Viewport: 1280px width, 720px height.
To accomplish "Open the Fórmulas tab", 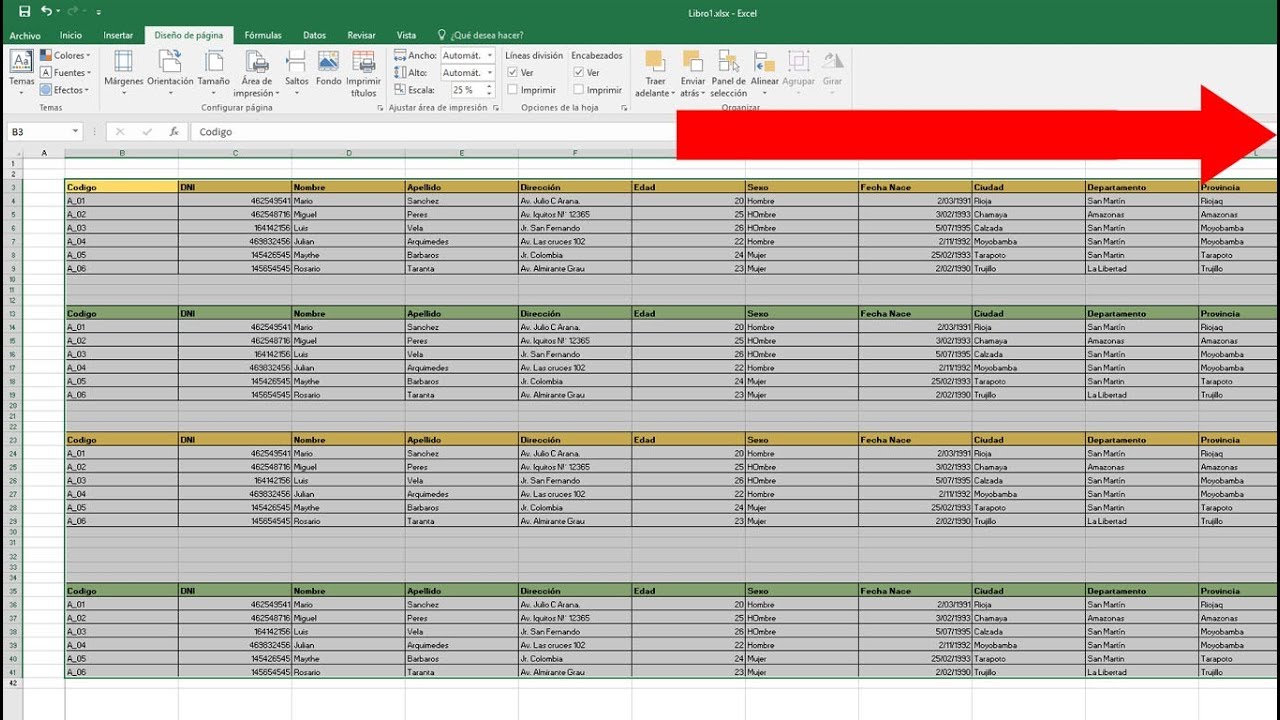I will [263, 35].
